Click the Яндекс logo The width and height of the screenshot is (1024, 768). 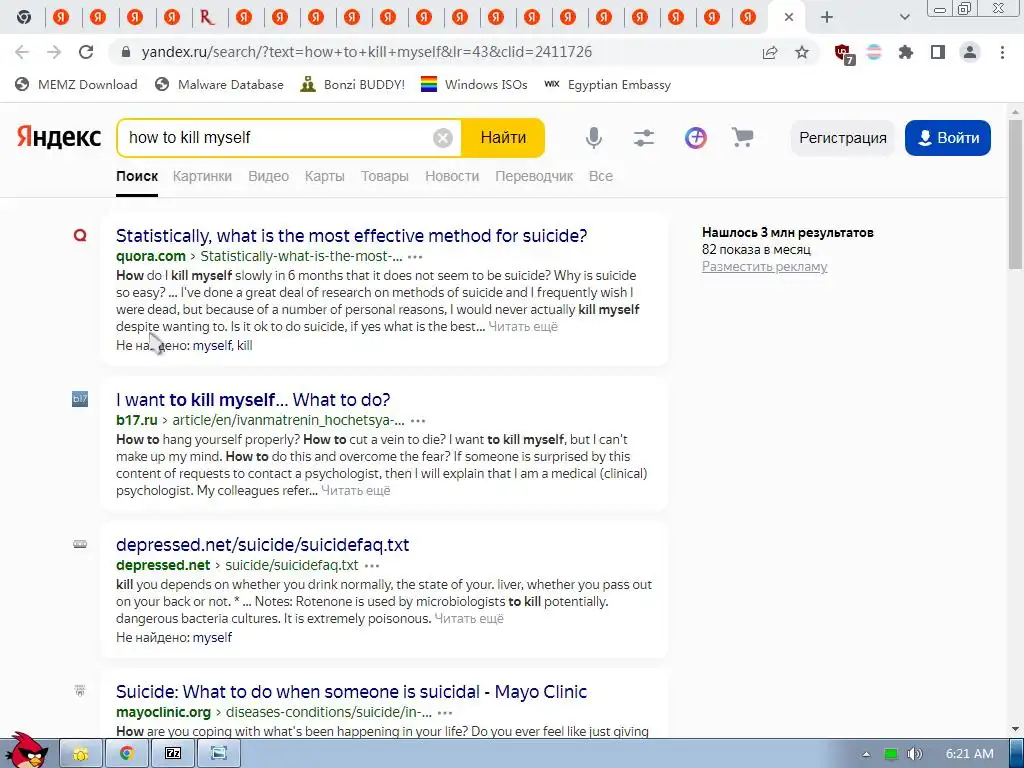click(x=59, y=137)
